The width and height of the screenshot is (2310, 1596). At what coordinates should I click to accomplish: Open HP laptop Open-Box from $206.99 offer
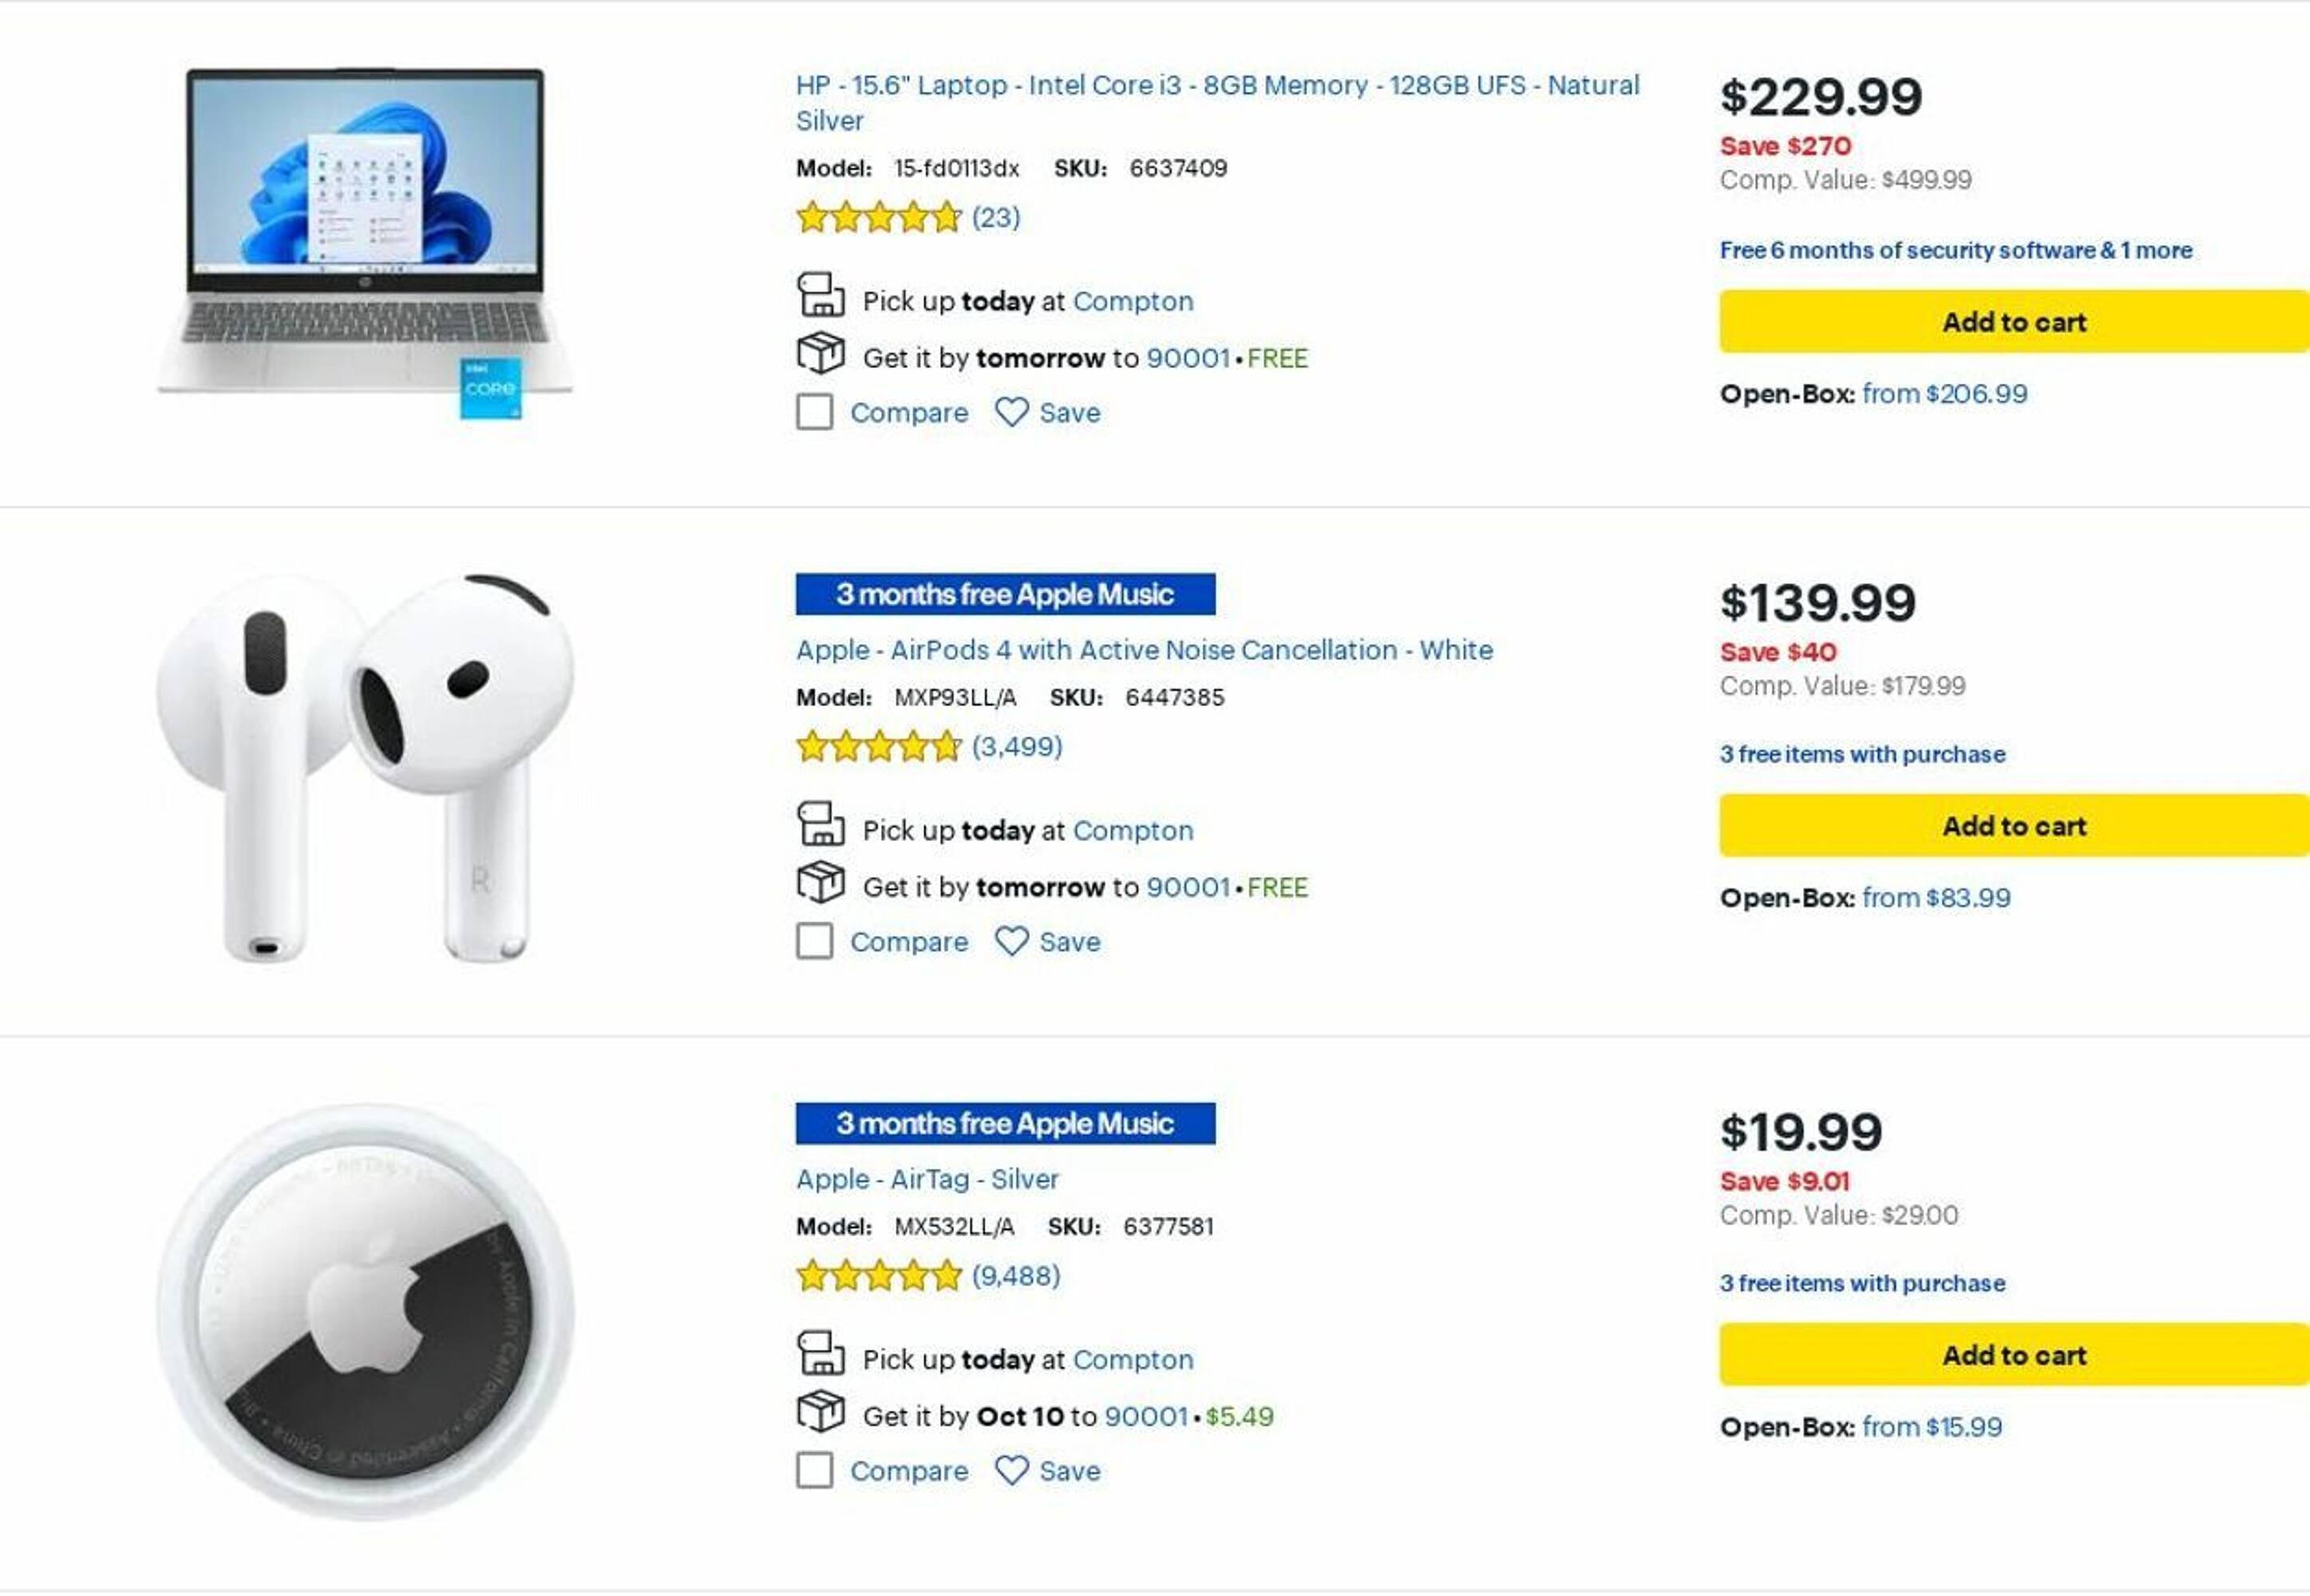[x=1944, y=394]
